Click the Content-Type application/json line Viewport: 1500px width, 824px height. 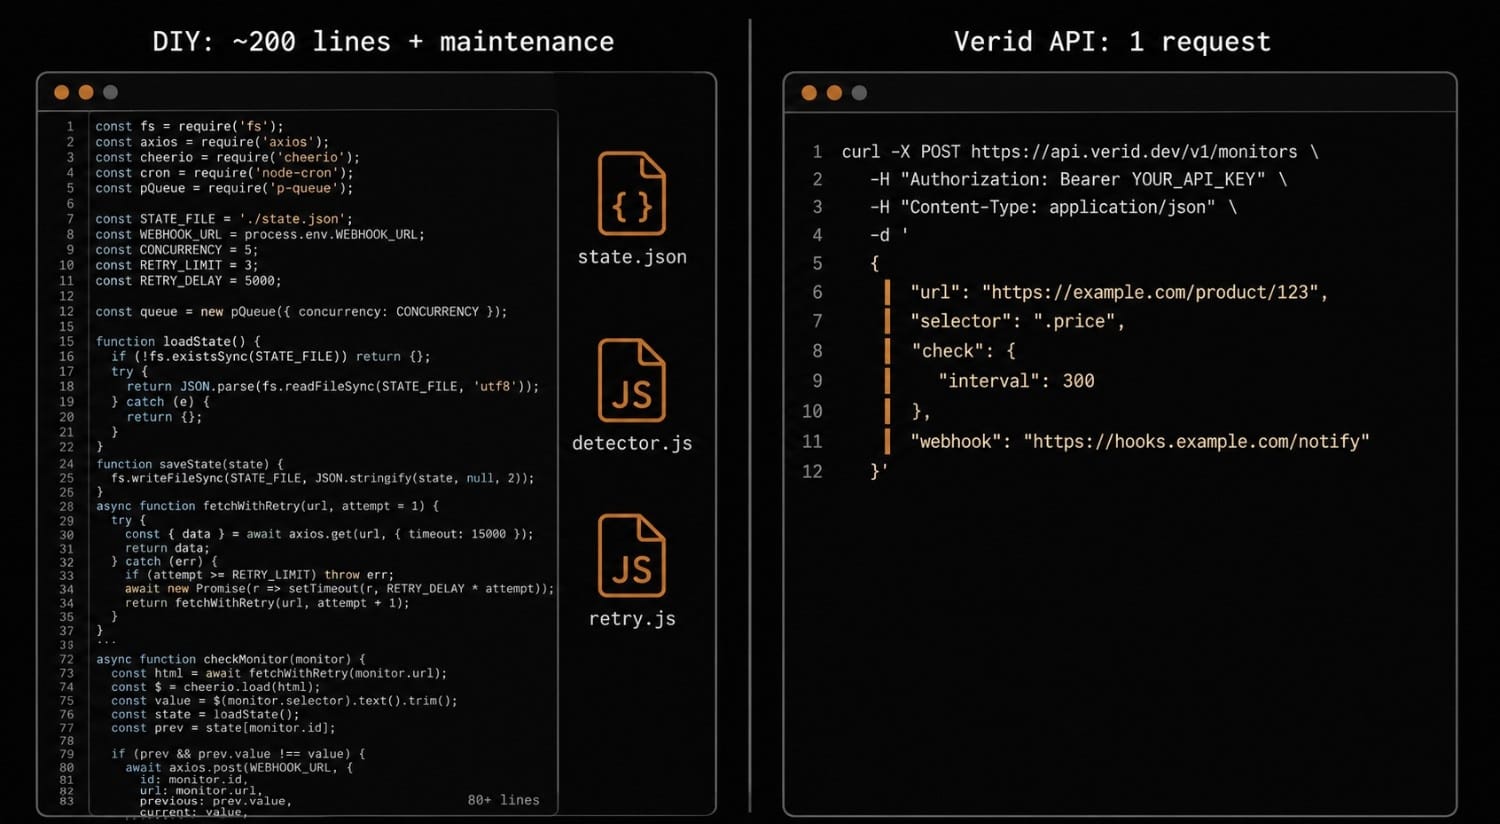click(1053, 208)
